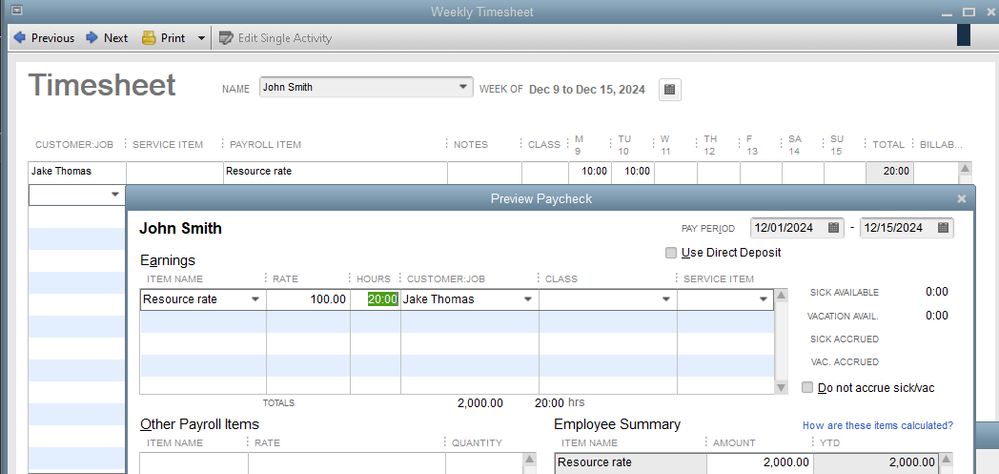Maximize the Weekly Timesheet window
The height and width of the screenshot is (474, 999).
point(968,12)
